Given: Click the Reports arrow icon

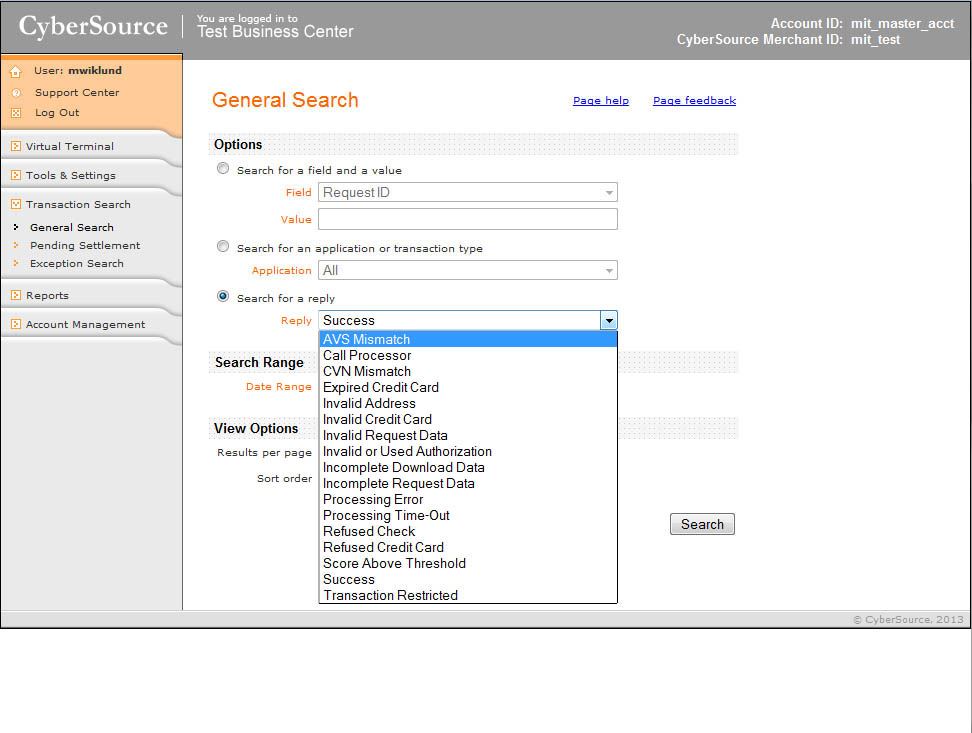Looking at the screenshot, I should tap(15, 295).
